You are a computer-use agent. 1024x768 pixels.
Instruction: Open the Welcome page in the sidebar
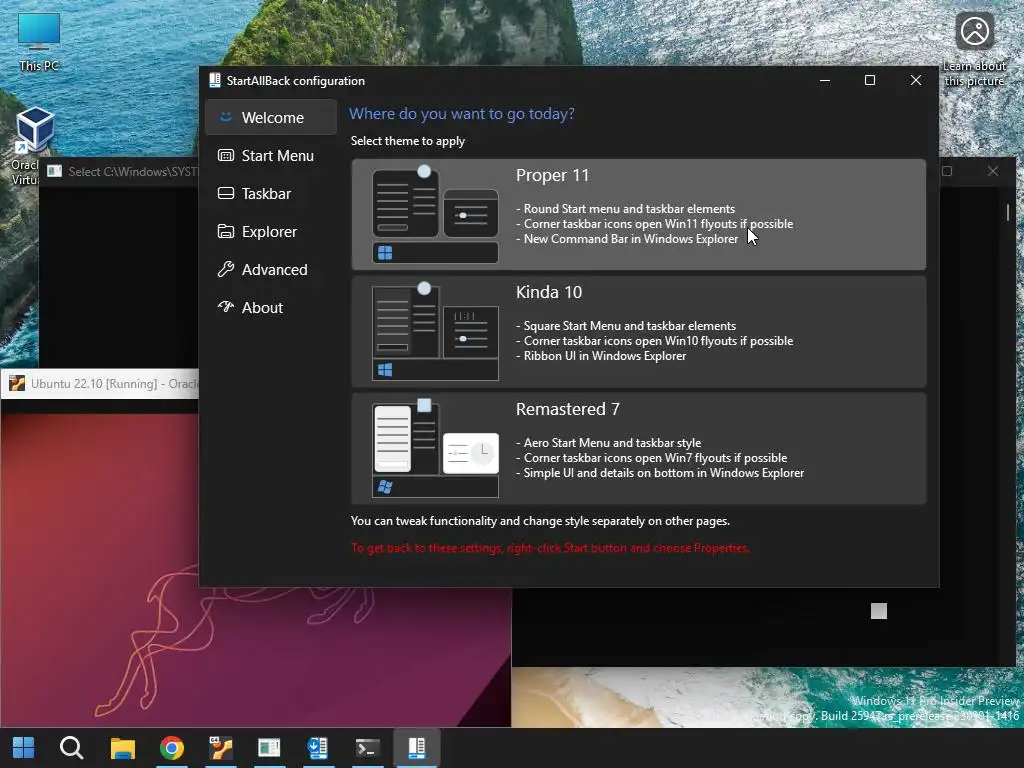[x=271, y=118]
